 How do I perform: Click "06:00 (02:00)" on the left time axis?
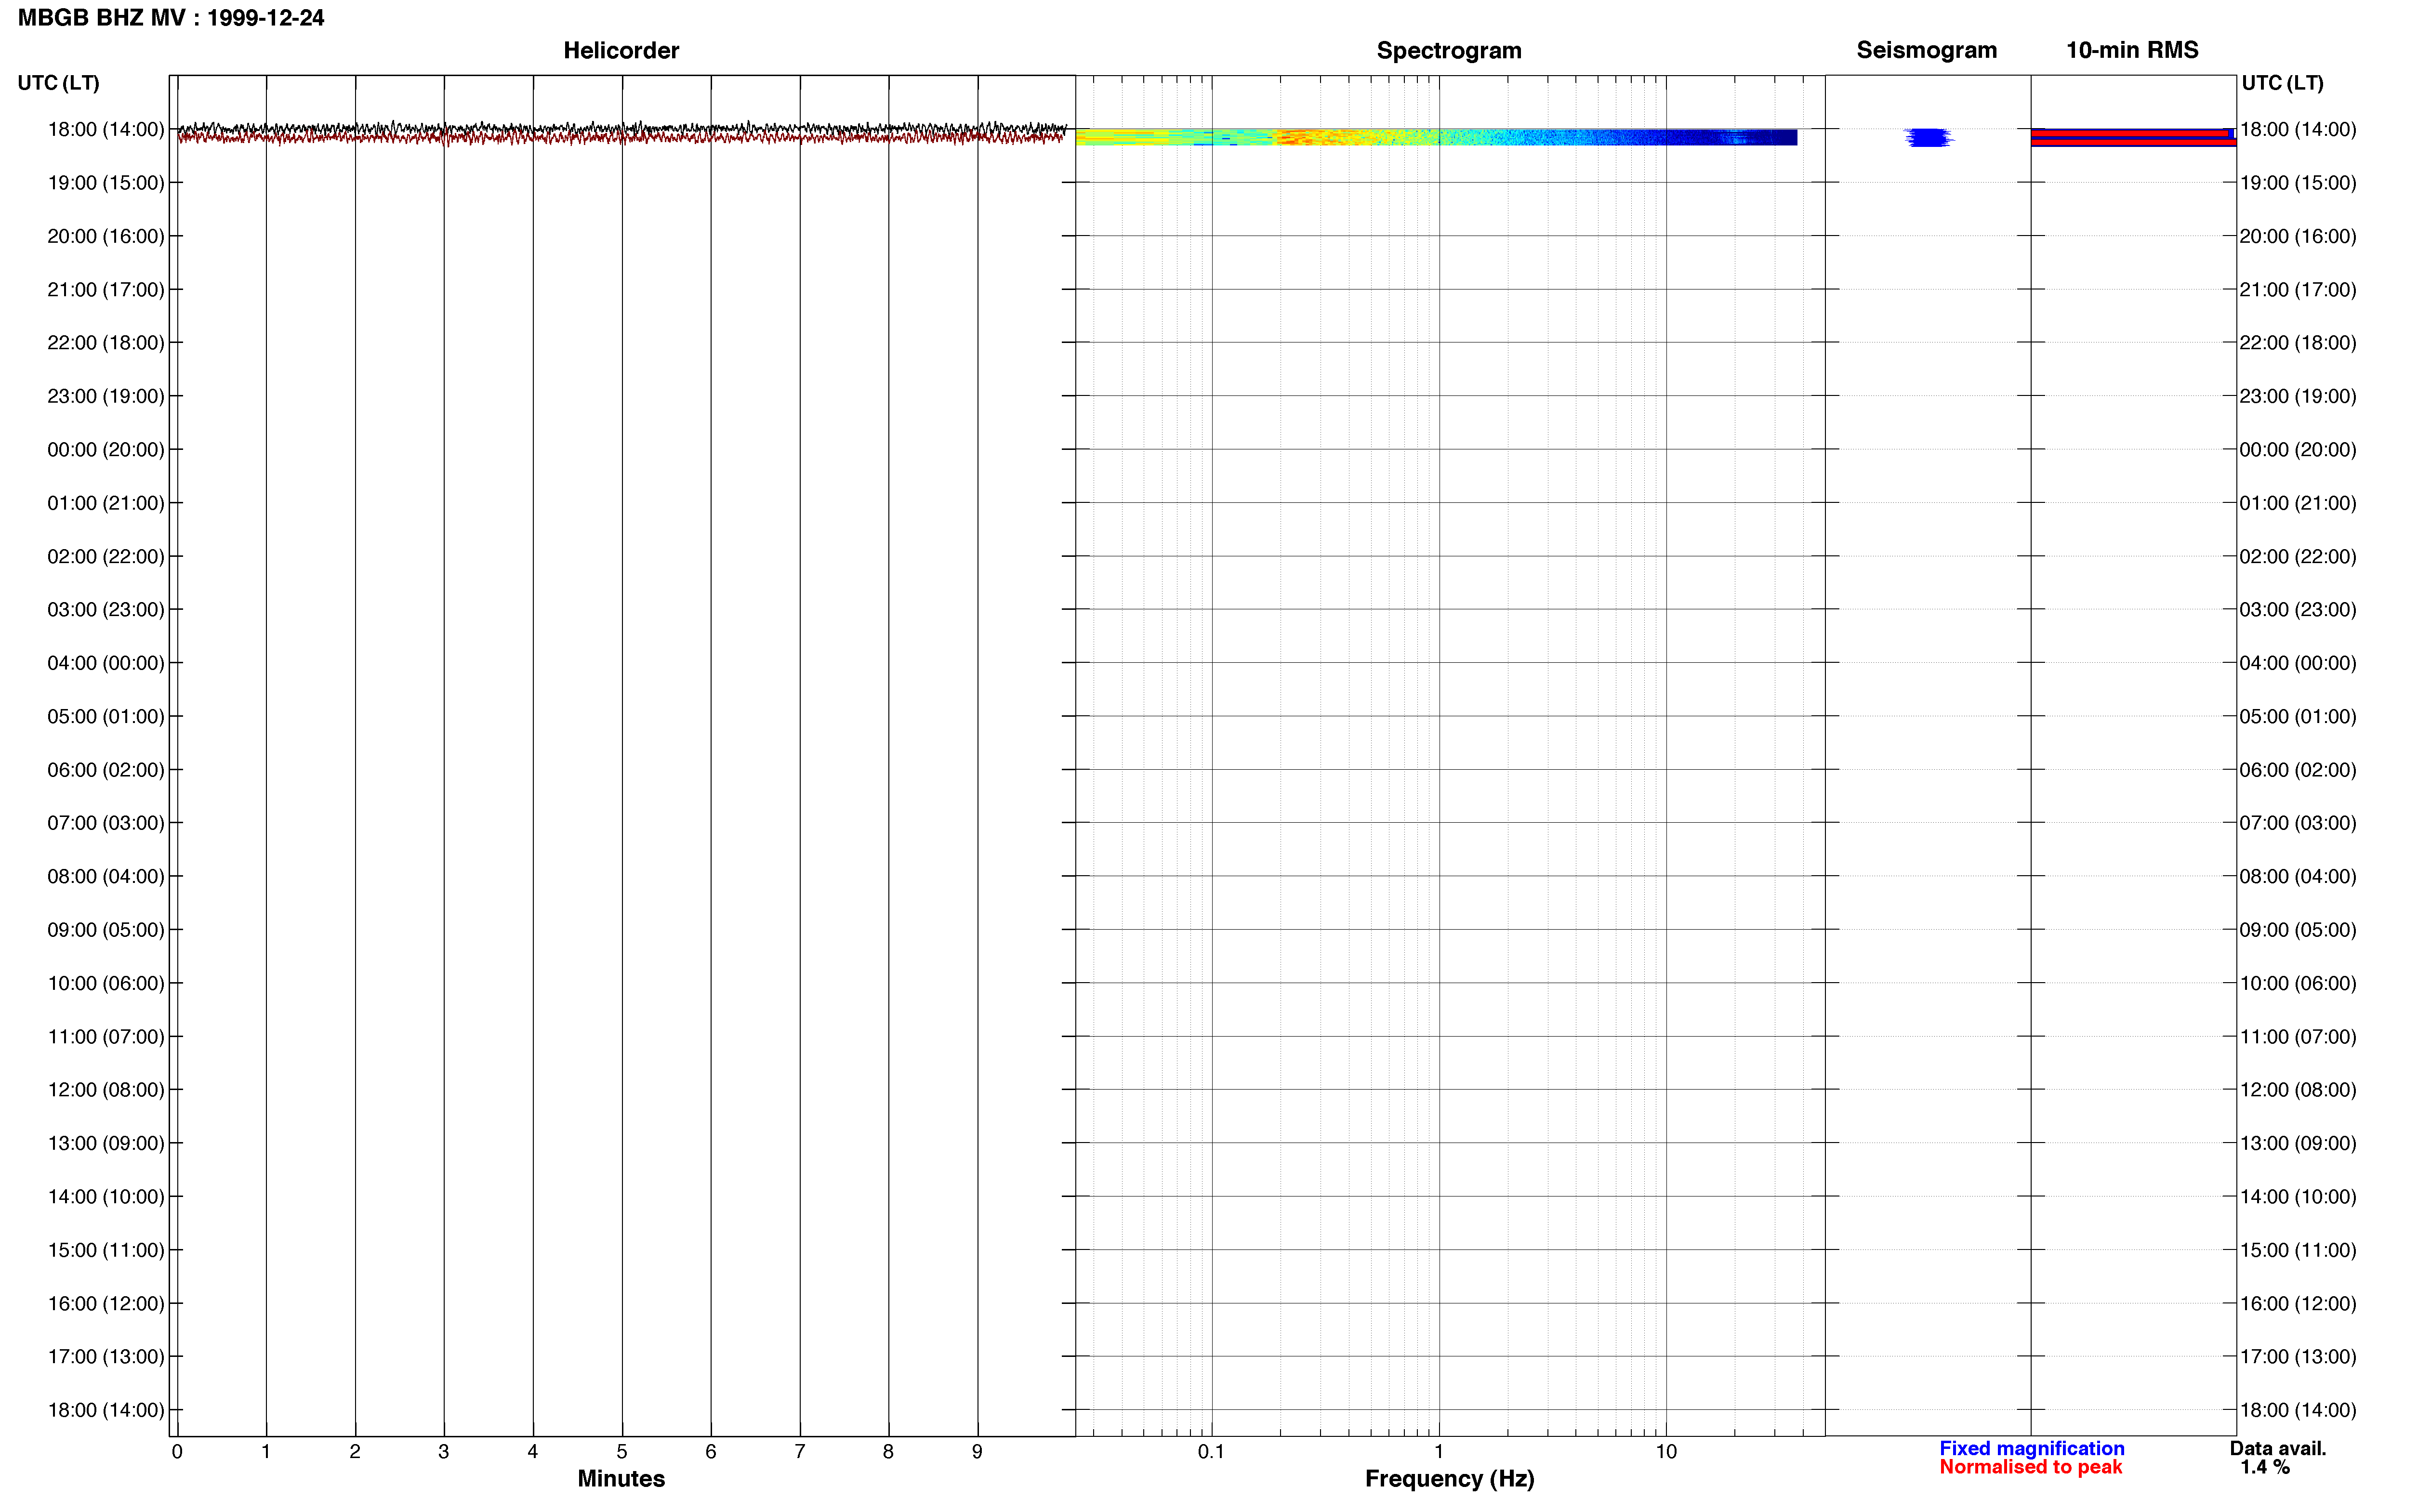coord(106,770)
